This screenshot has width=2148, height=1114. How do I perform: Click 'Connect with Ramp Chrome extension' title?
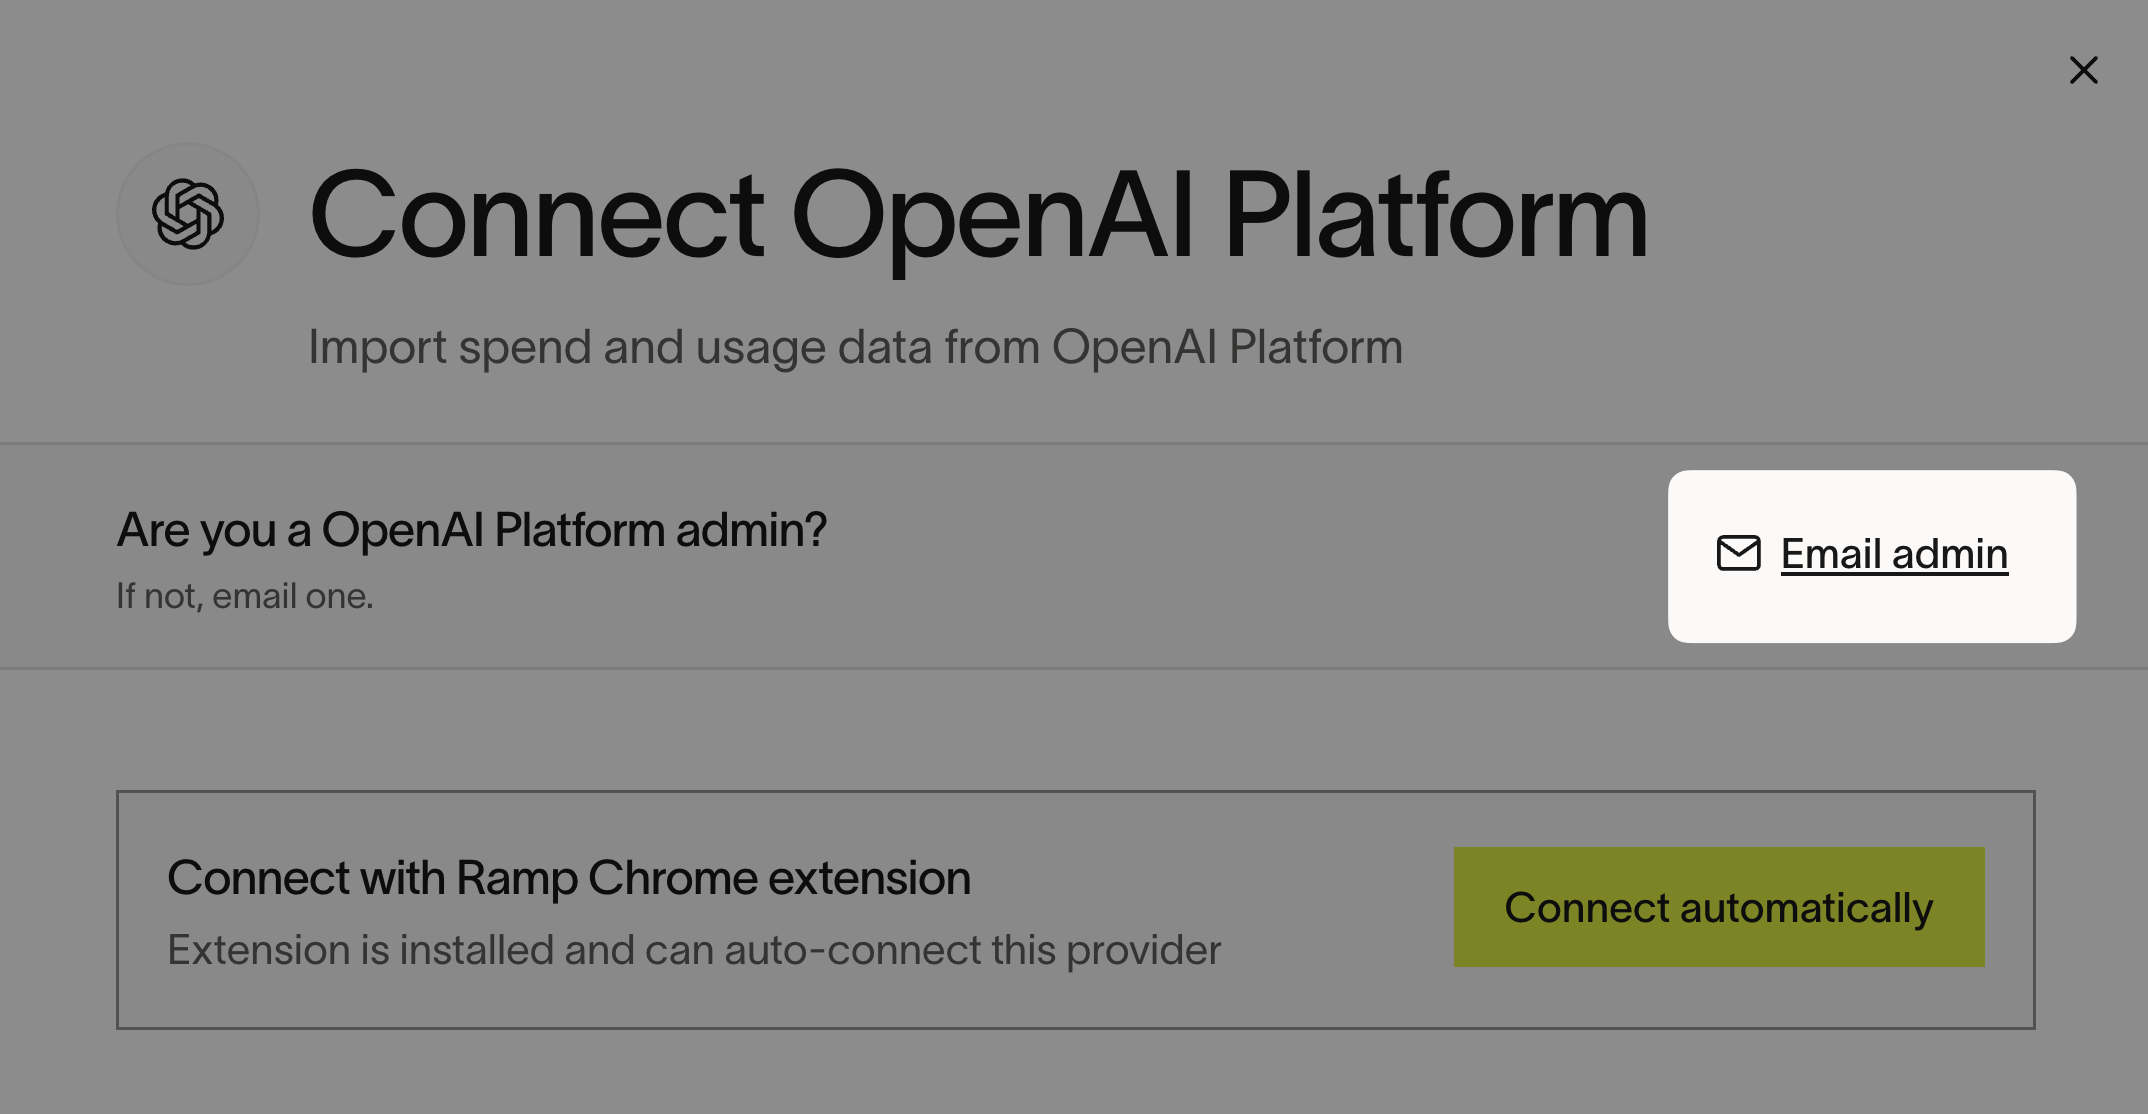[x=569, y=878]
